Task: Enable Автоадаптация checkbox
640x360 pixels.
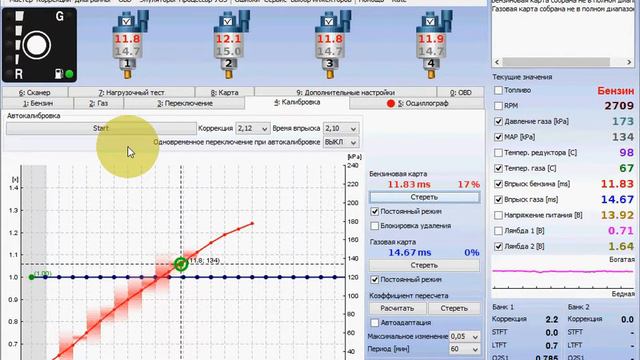Action: click(375, 322)
